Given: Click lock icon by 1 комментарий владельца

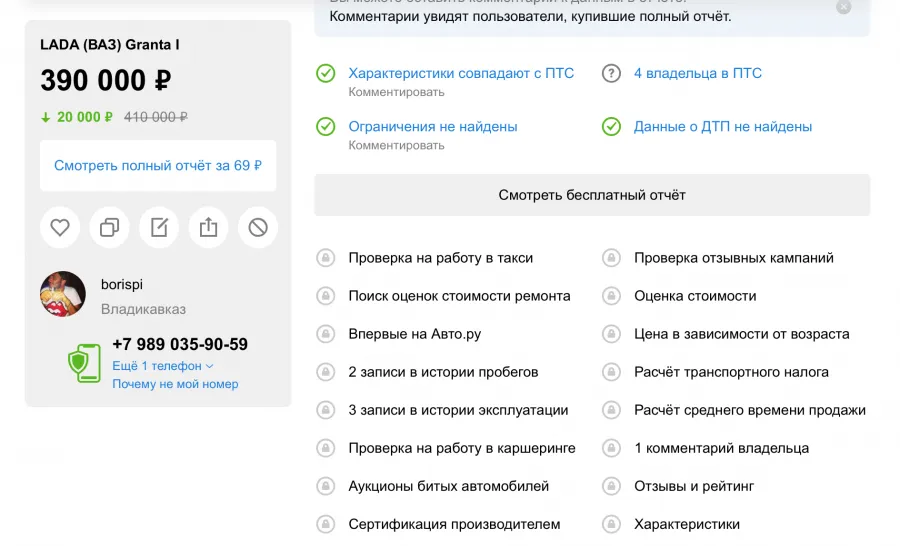Looking at the screenshot, I should (x=611, y=448).
